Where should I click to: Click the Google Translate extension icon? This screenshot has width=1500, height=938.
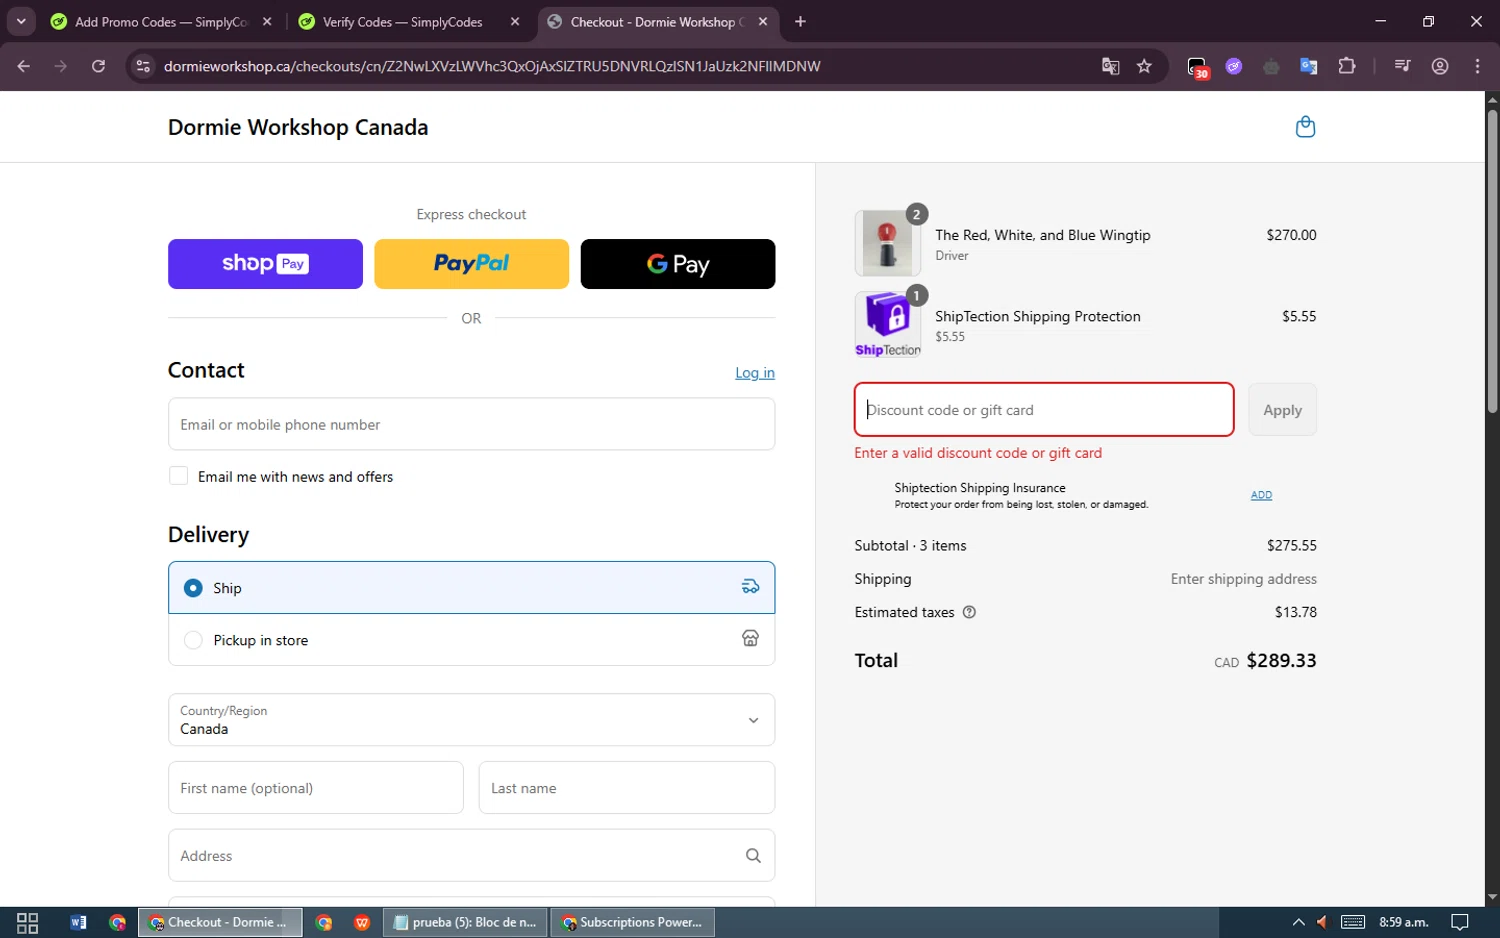1308,66
